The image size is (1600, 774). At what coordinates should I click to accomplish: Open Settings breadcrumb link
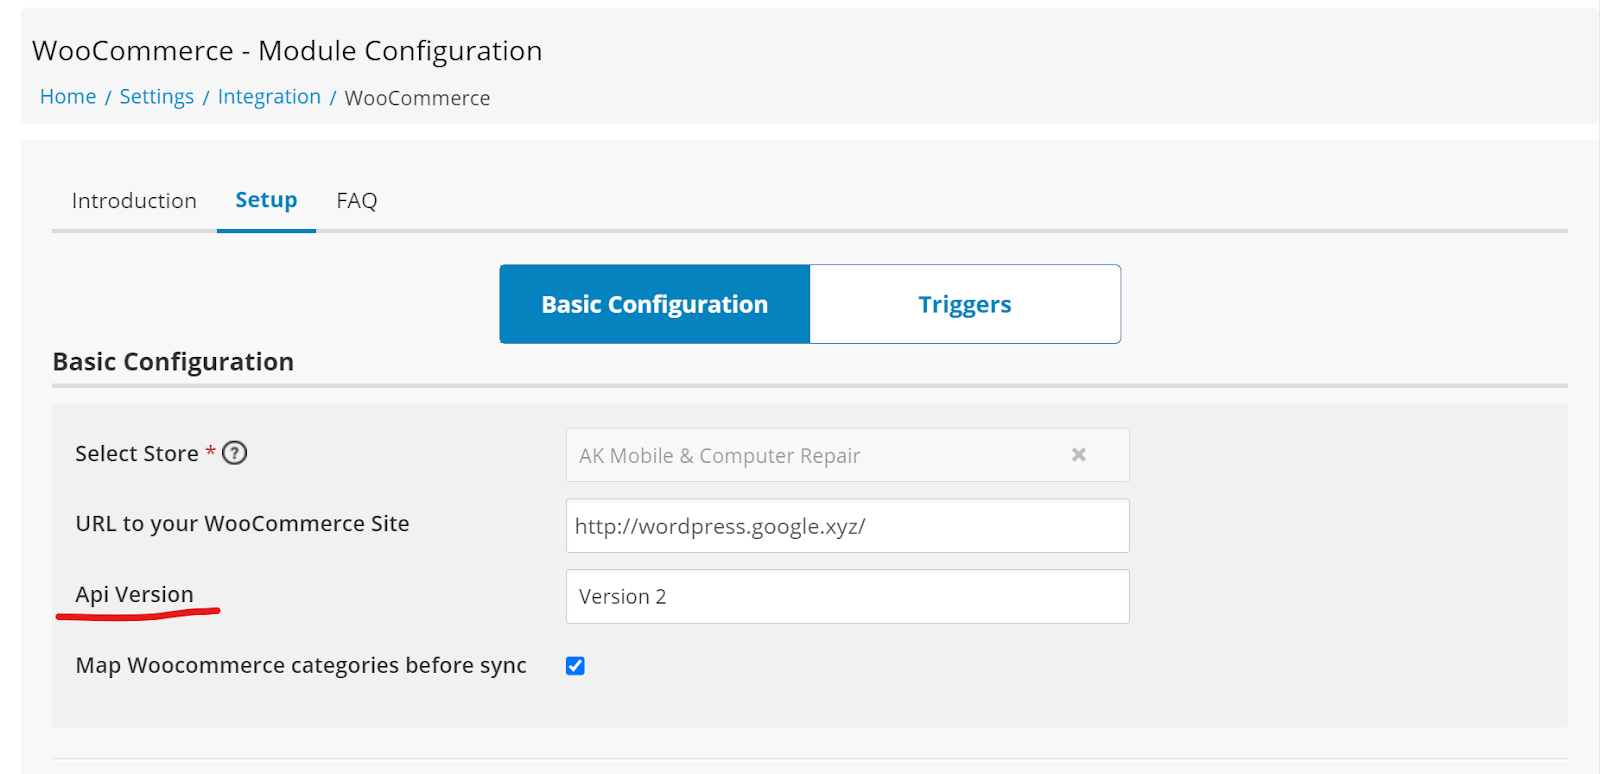coord(157,97)
